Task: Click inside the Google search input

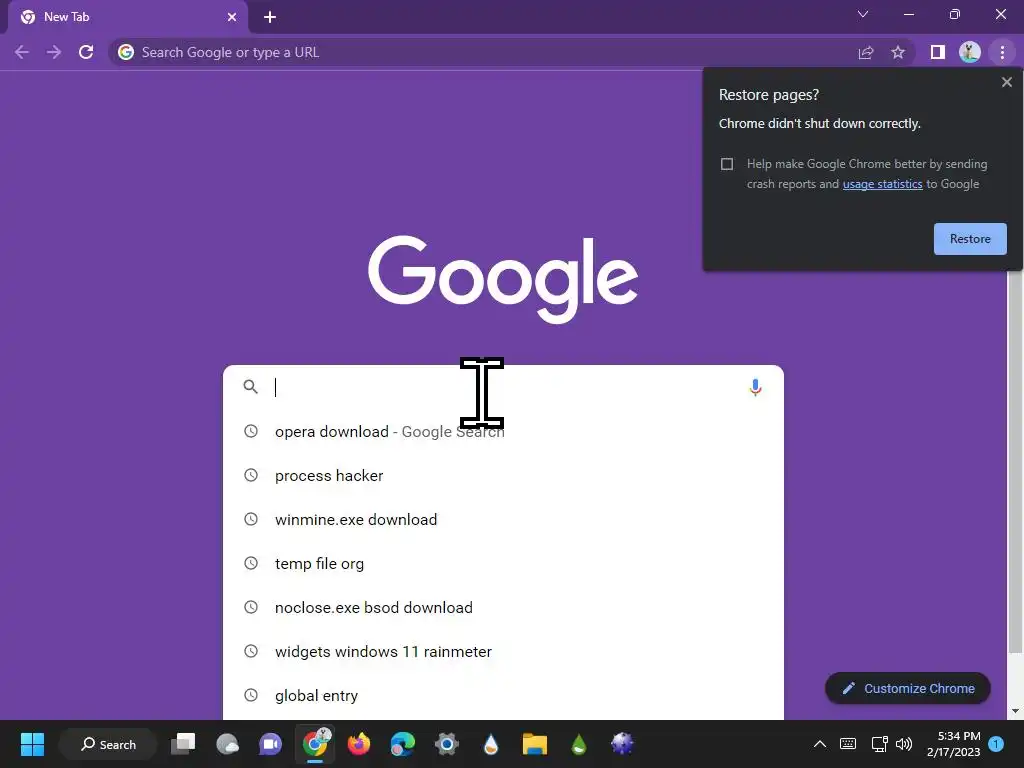Action: point(503,387)
